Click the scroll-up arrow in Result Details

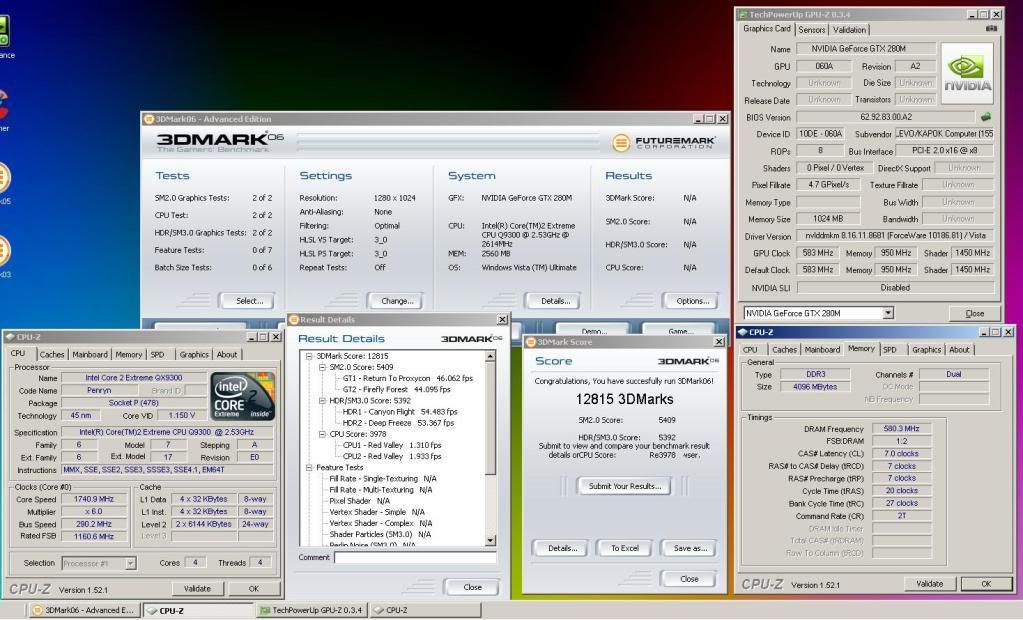point(491,356)
